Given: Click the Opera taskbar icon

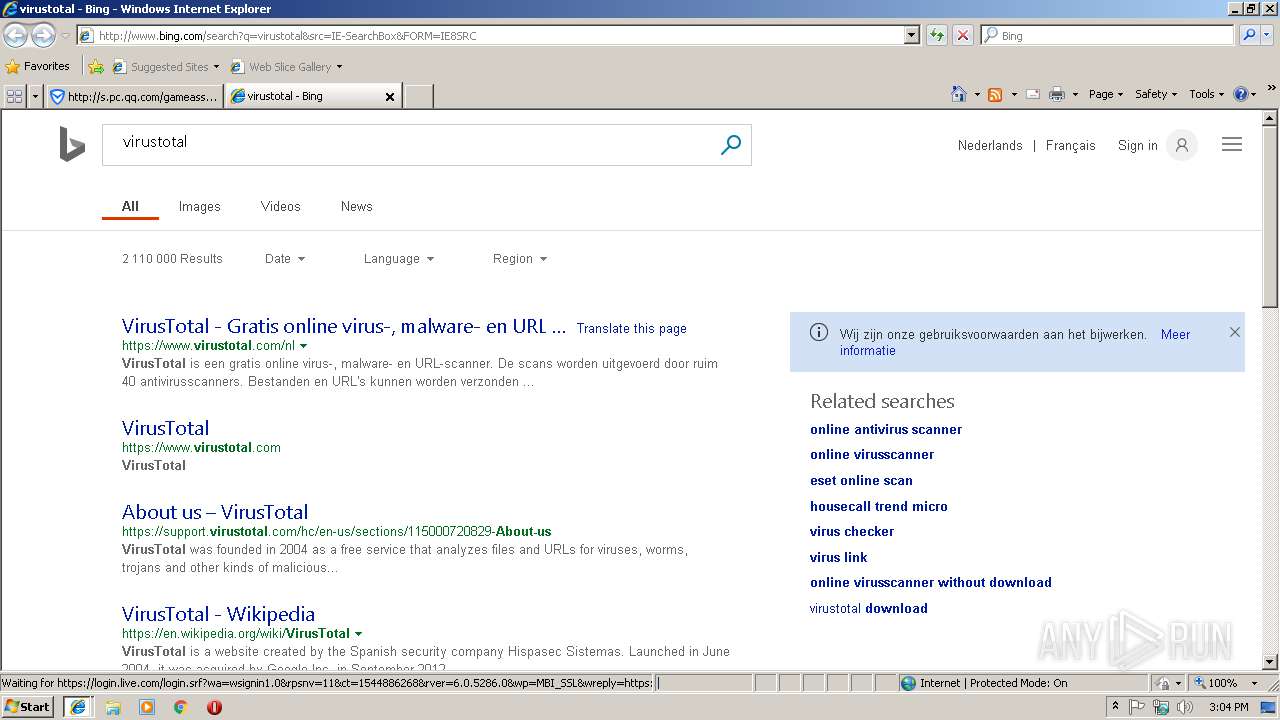Looking at the screenshot, I should pyautogui.click(x=214, y=707).
